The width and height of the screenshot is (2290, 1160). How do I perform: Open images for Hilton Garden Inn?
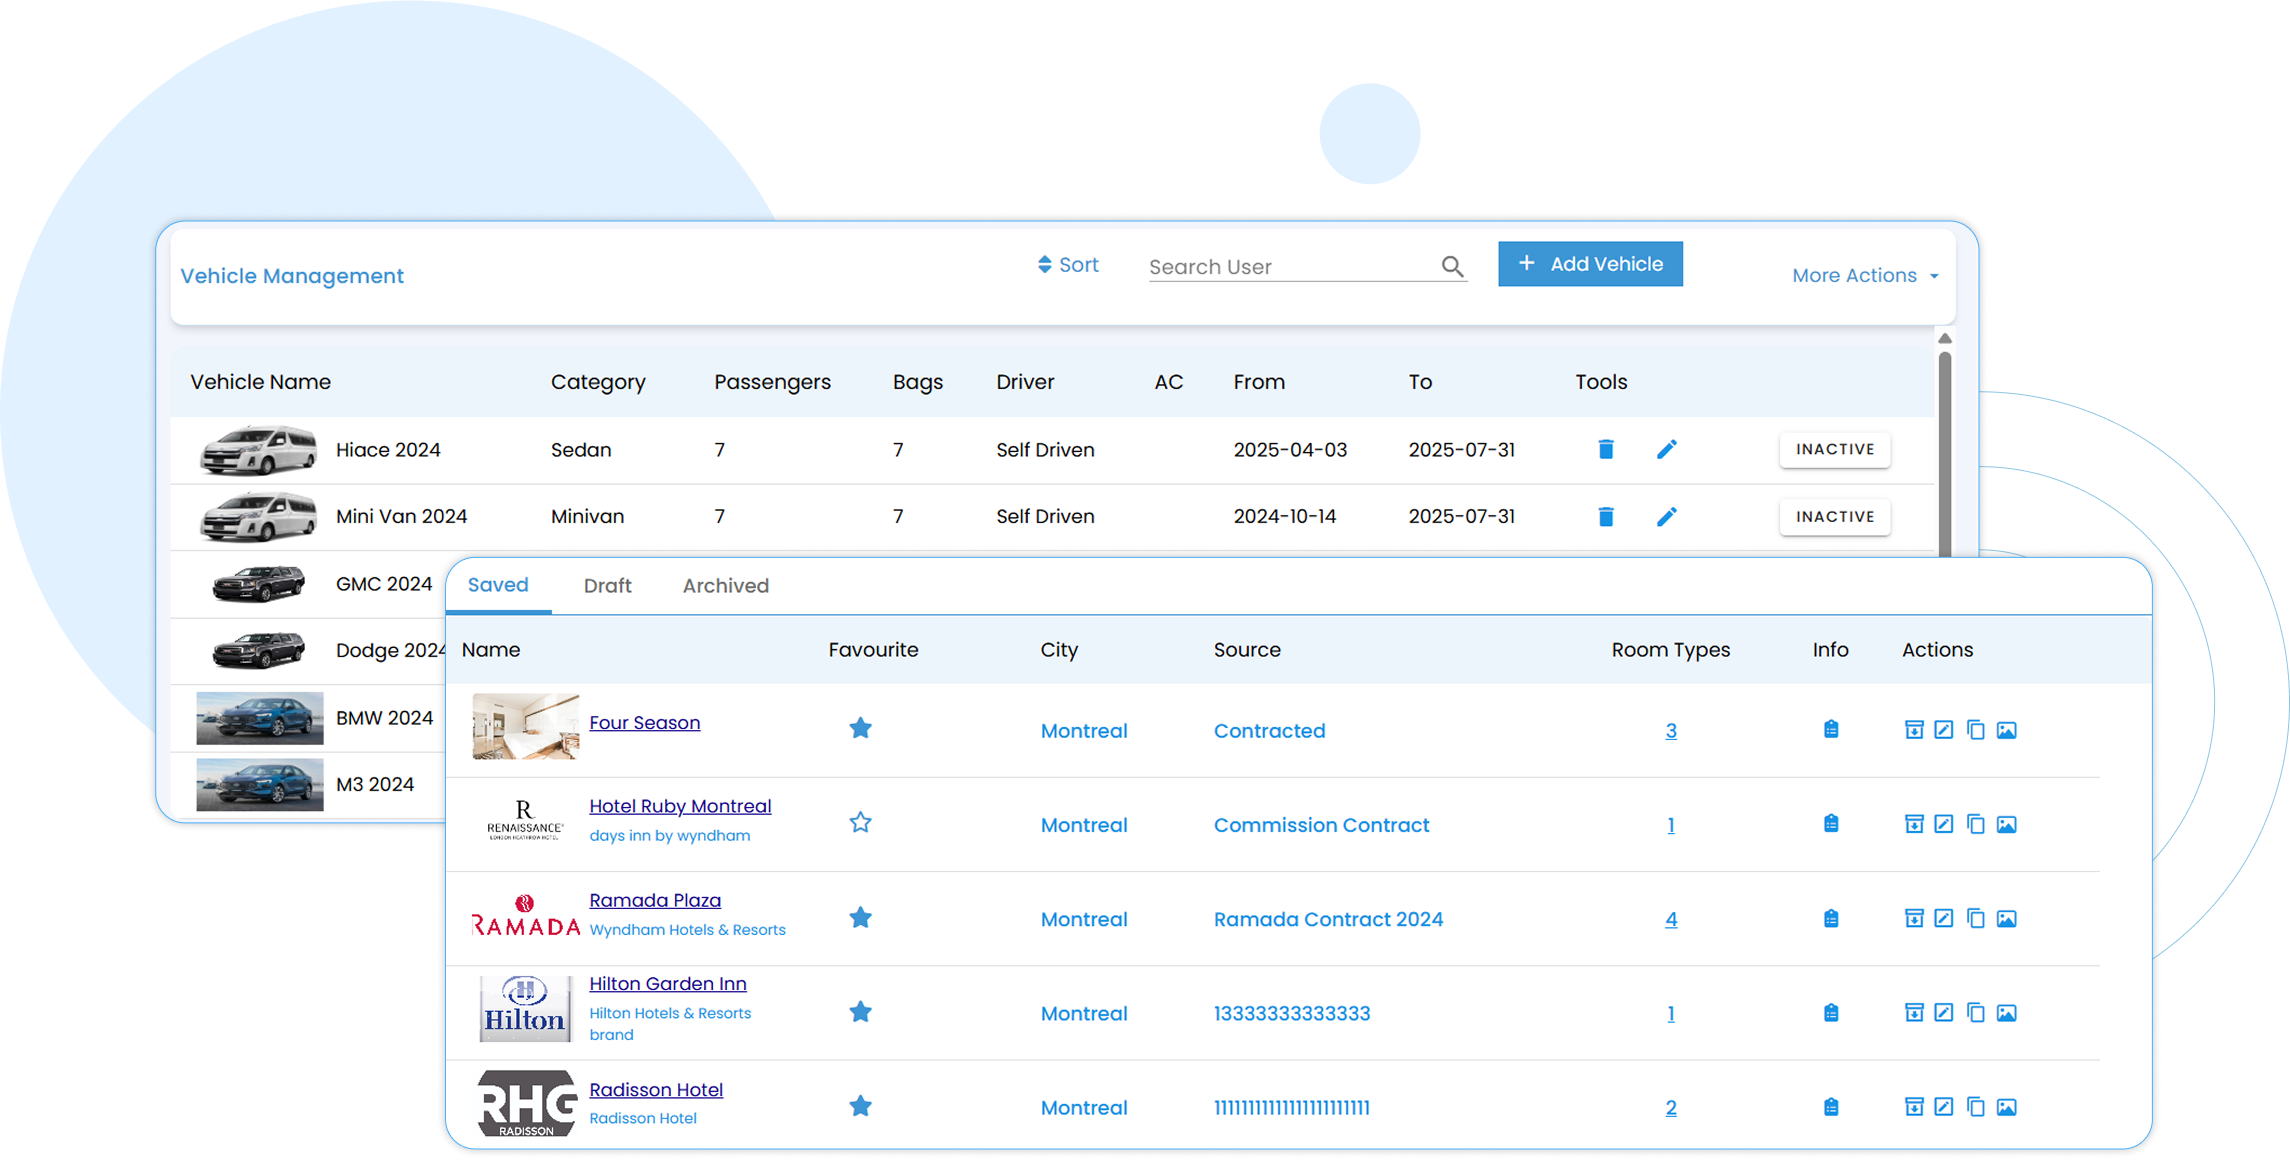click(2007, 1012)
